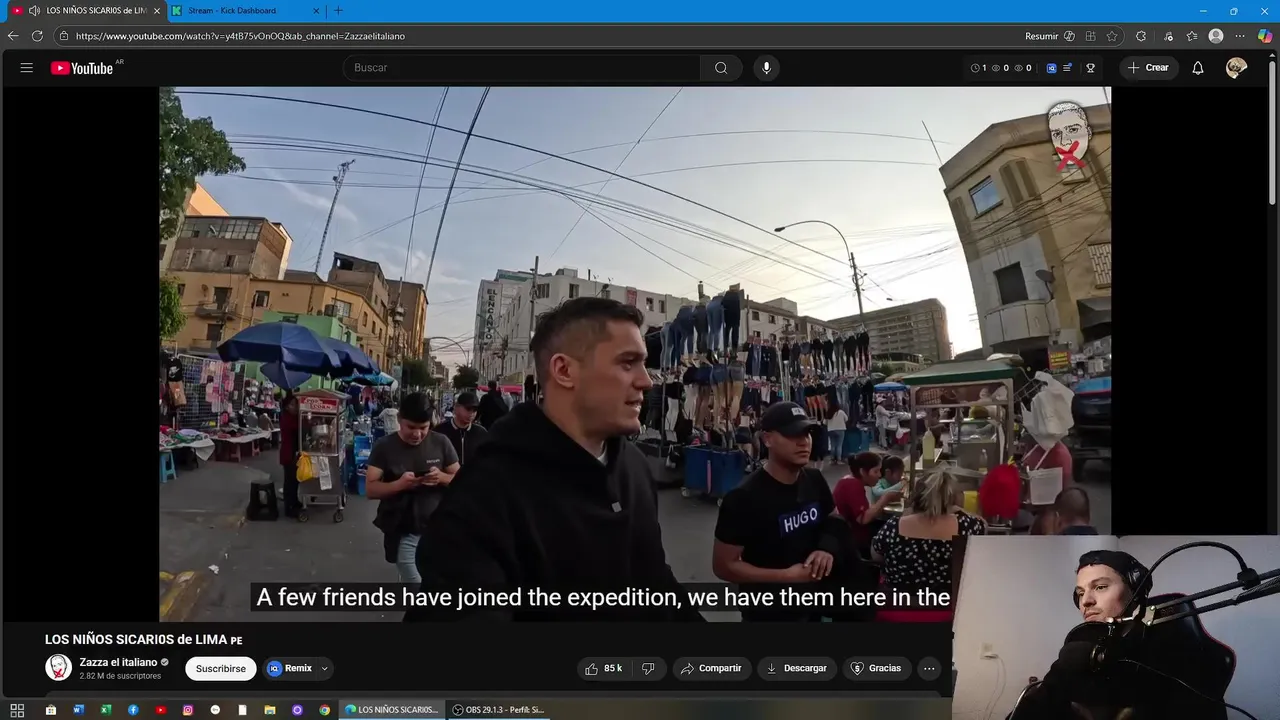The height and width of the screenshot is (720, 1280).
Task: Open the list extension icon beside IQ
Action: tap(1067, 68)
